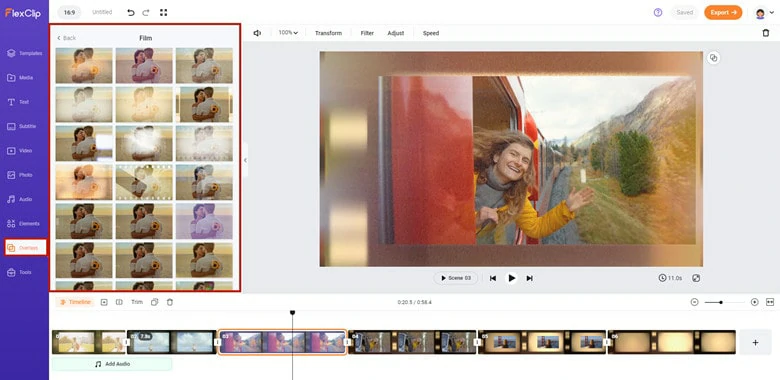Screen dimensions: 780x380
Task: Click the FlexClip logo
Action: point(23,13)
